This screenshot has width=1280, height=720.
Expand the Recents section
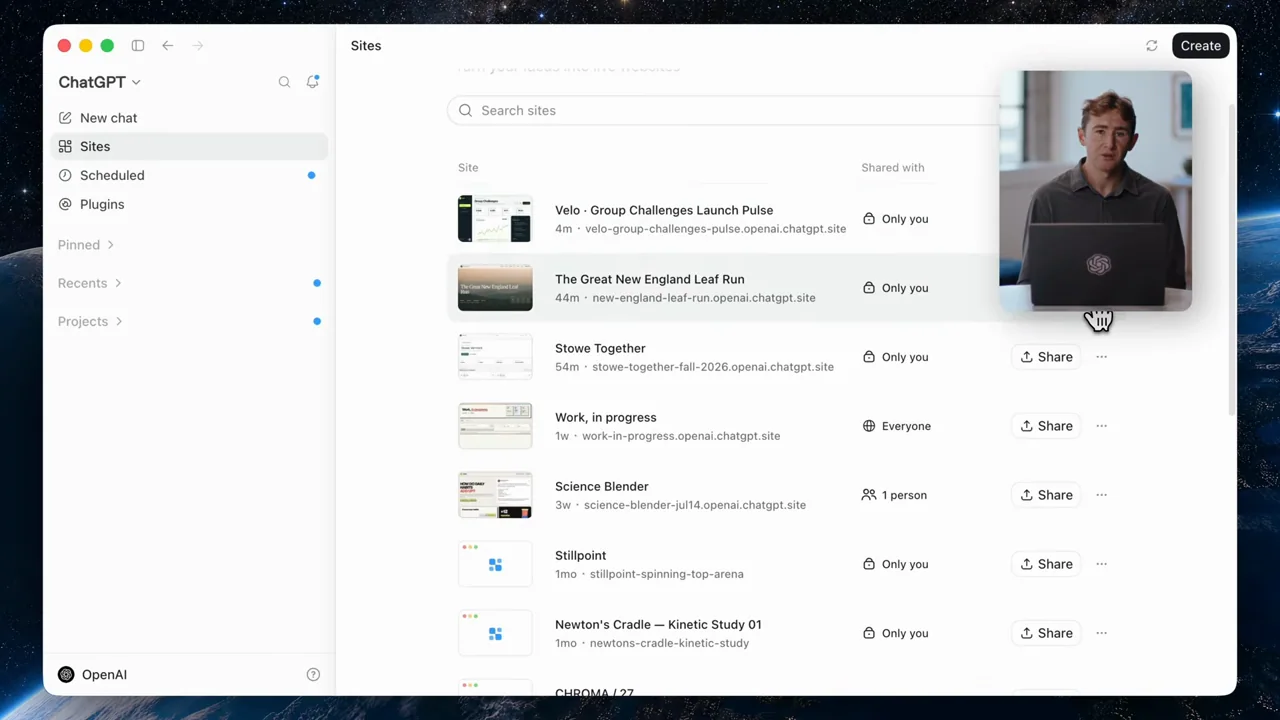coord(90,283)
